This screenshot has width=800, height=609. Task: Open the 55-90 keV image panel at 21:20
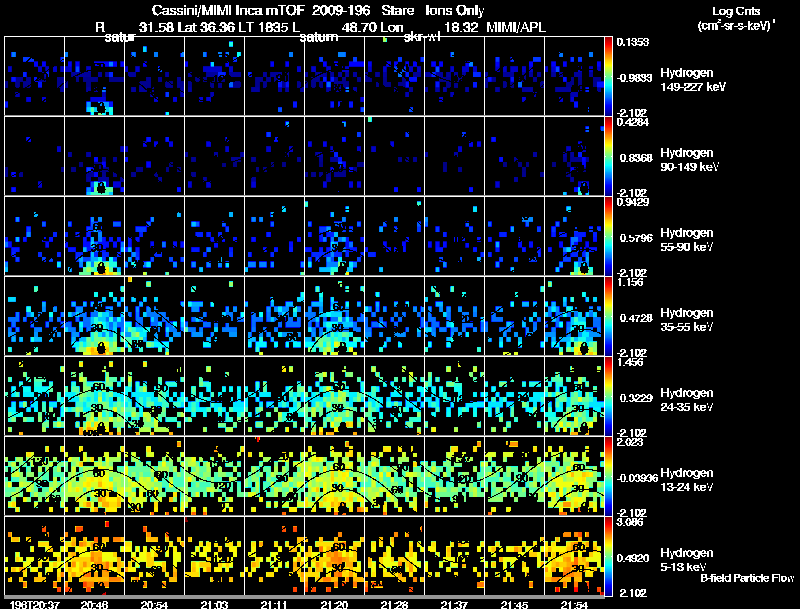[x=334, y=236]
